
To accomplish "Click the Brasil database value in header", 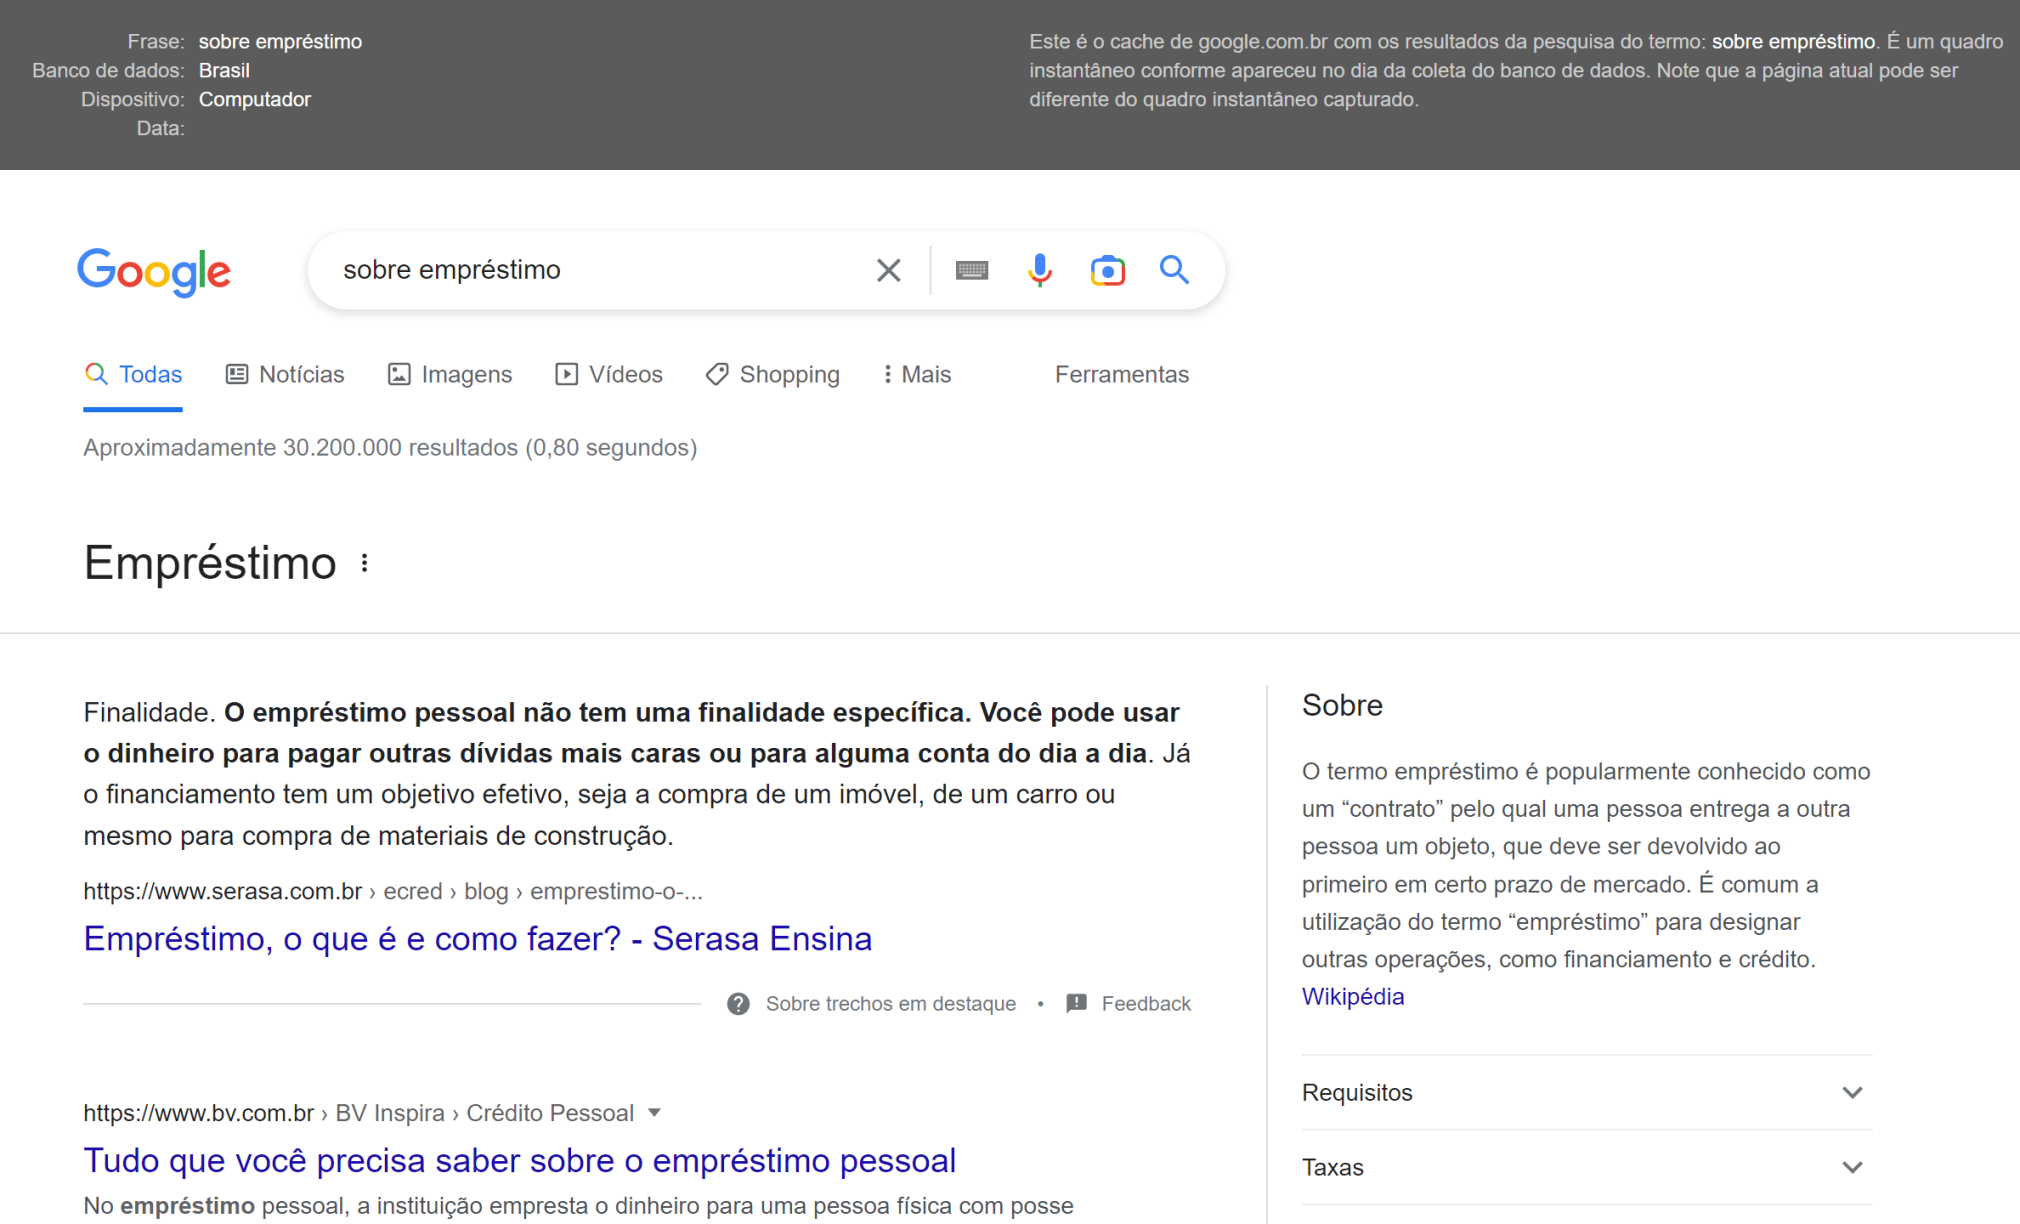I will (x=224, y=70).
